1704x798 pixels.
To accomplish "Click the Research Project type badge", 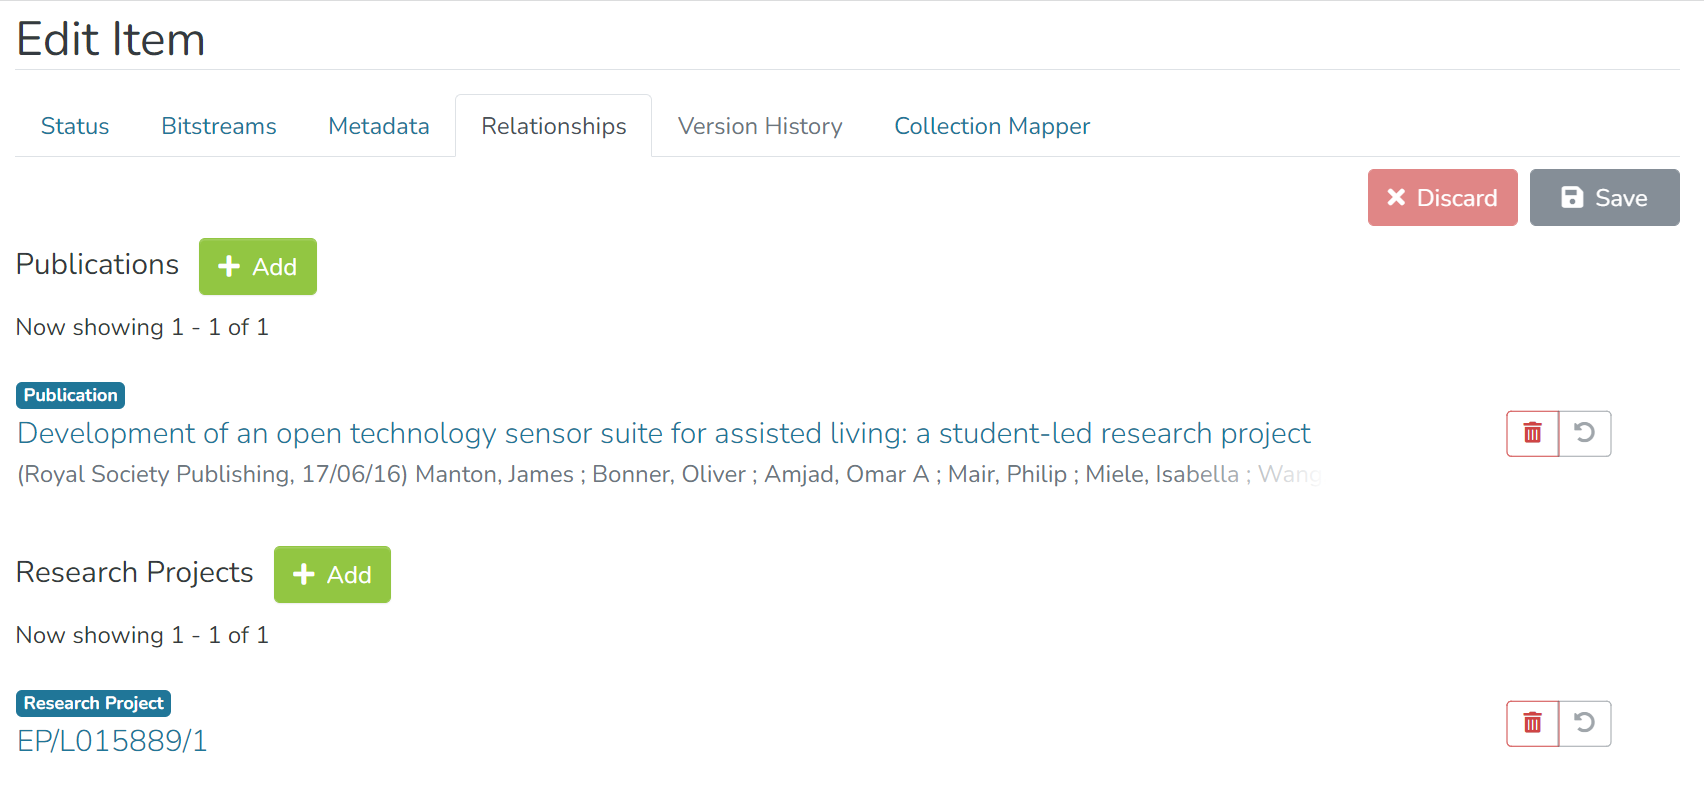I will pyautogui.click(x=94, y=703).
